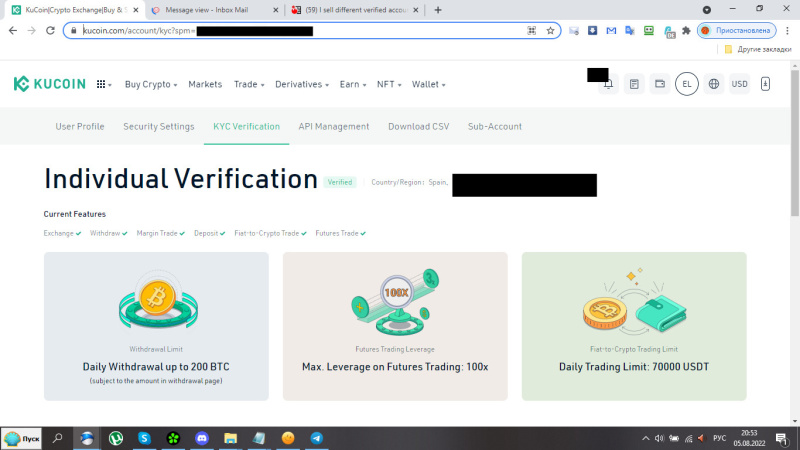Click the browser address bar
The height and width of the screenshot is (450, 800).
tap(300, 31)
